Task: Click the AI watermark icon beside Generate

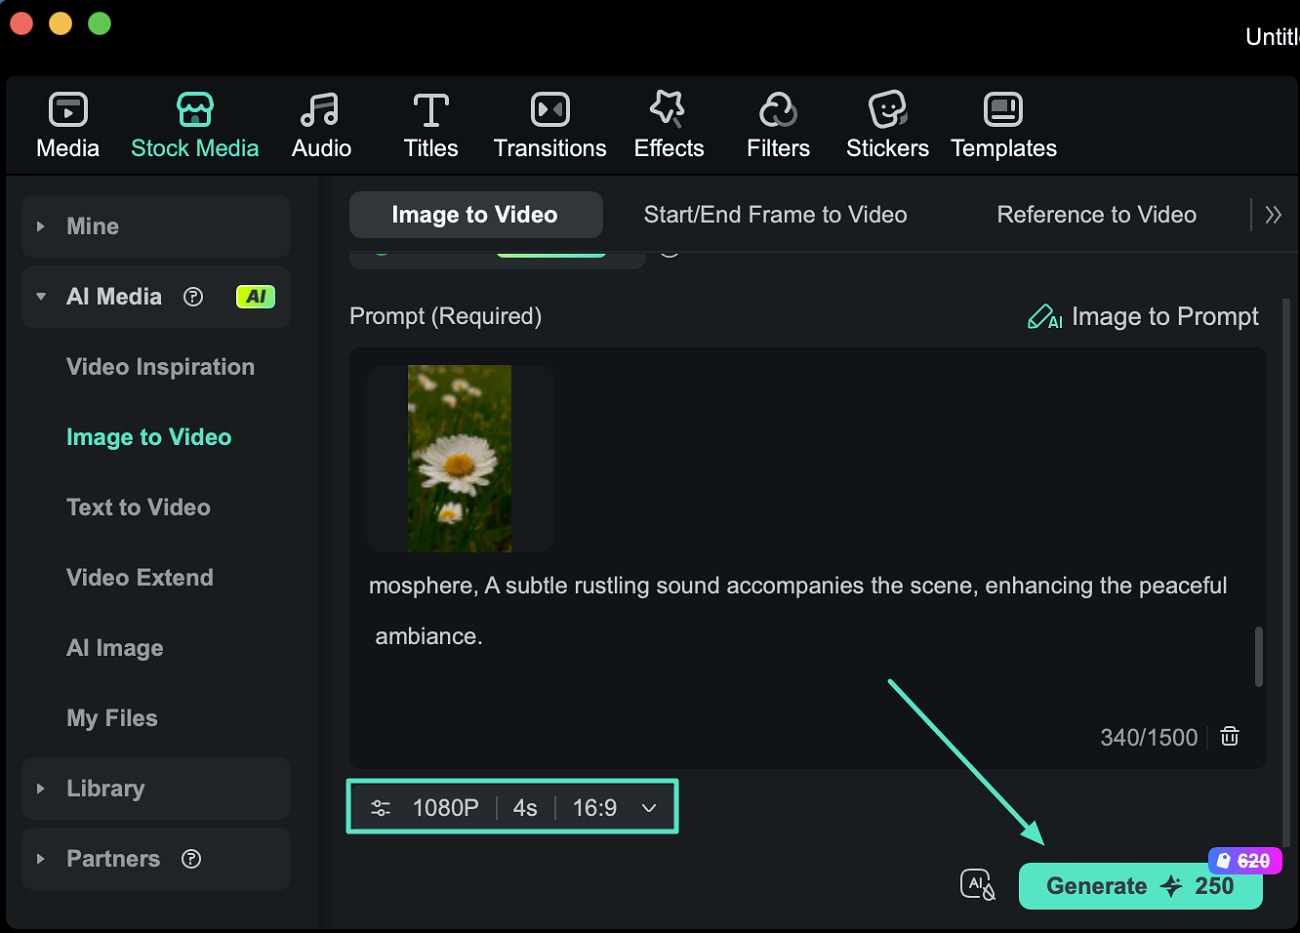Action: (977, 885)
